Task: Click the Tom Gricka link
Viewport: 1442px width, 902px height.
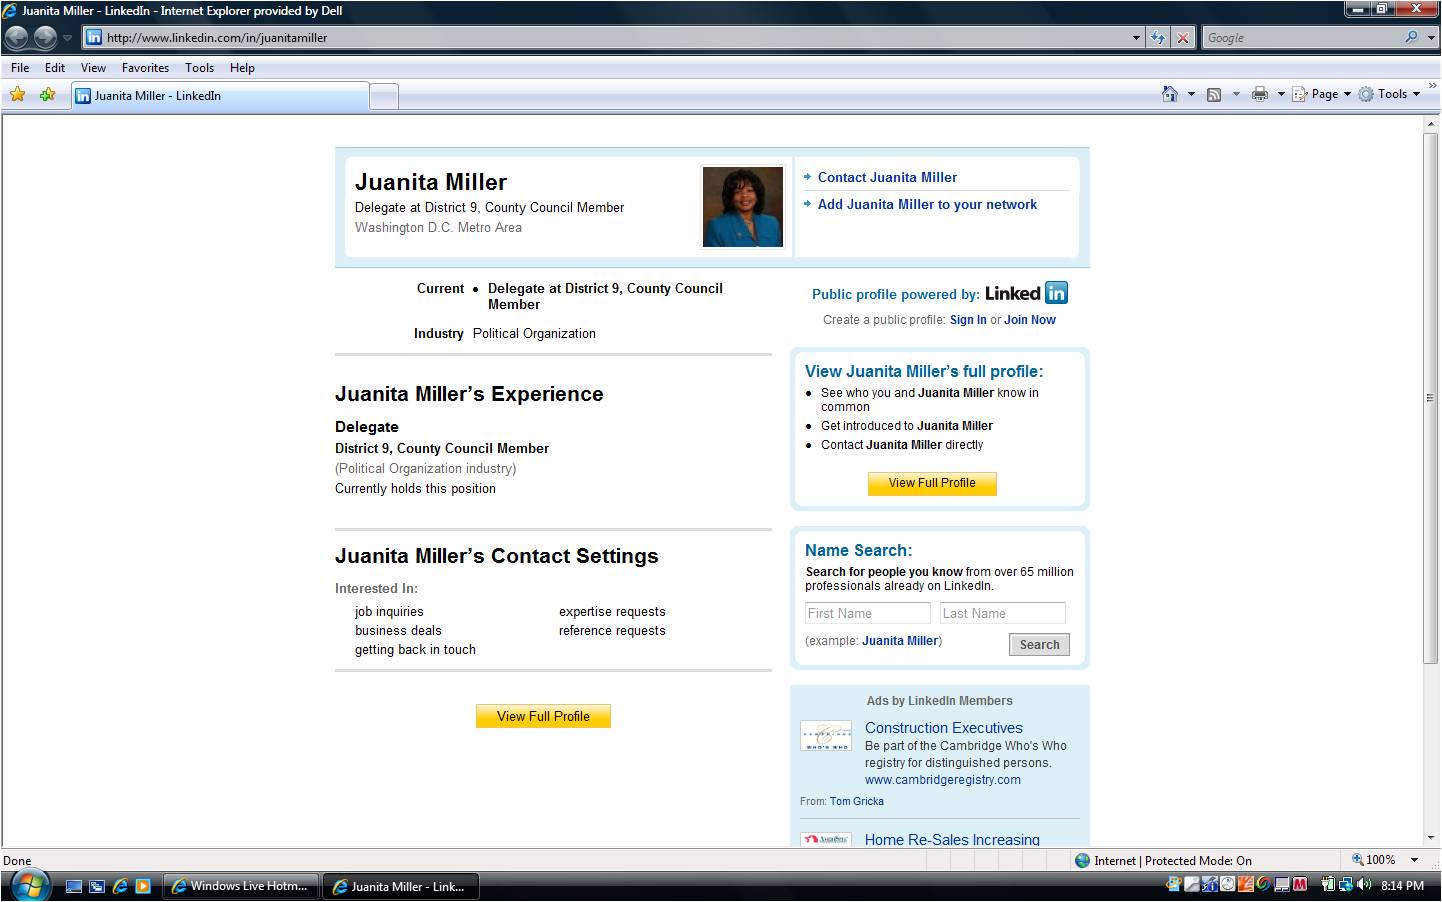Action: 856,801
